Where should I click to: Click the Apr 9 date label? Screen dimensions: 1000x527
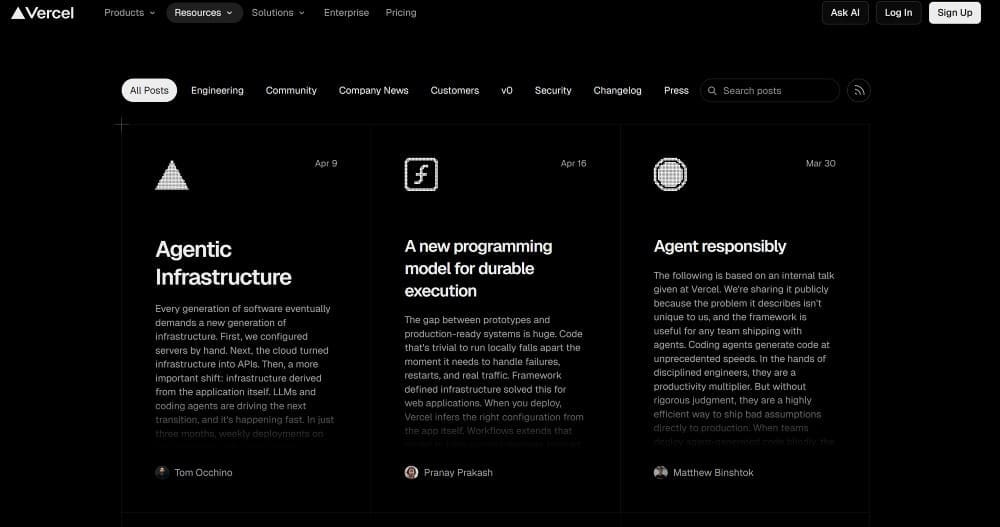point(326,163)
